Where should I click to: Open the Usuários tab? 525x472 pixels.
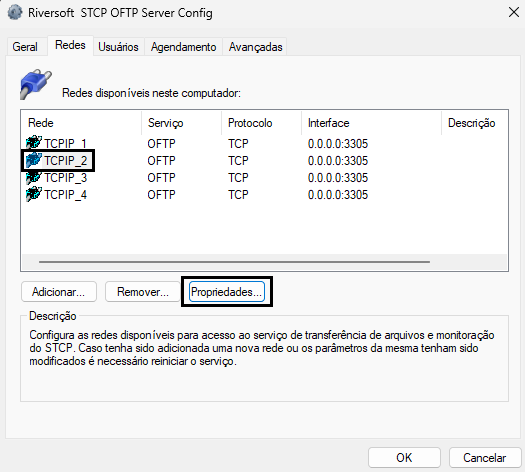coord(118,47)
